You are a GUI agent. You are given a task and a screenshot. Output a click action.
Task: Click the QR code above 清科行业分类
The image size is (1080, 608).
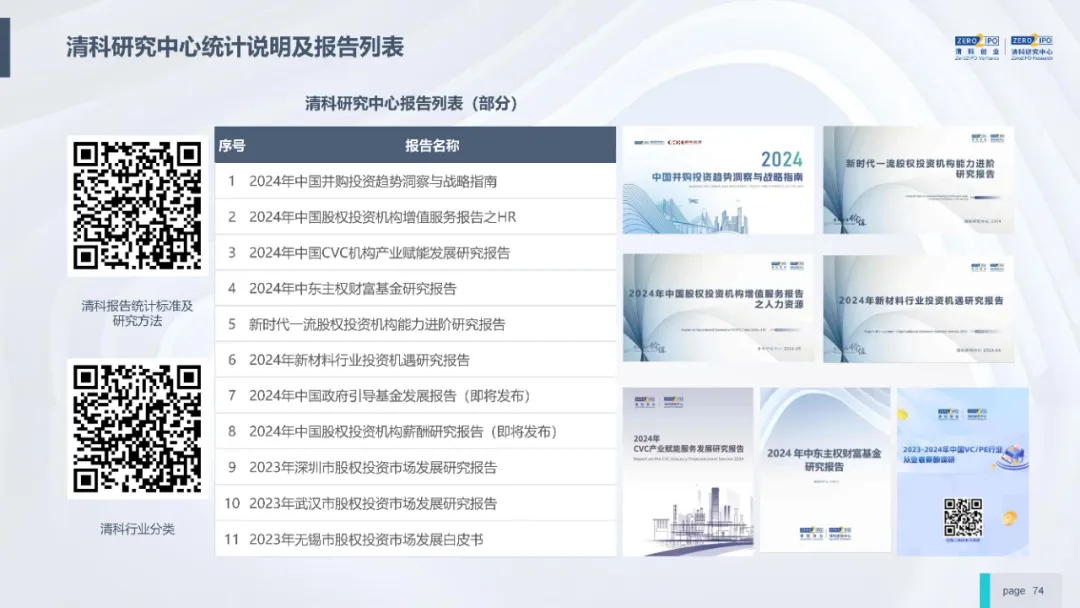click(137, 428)
